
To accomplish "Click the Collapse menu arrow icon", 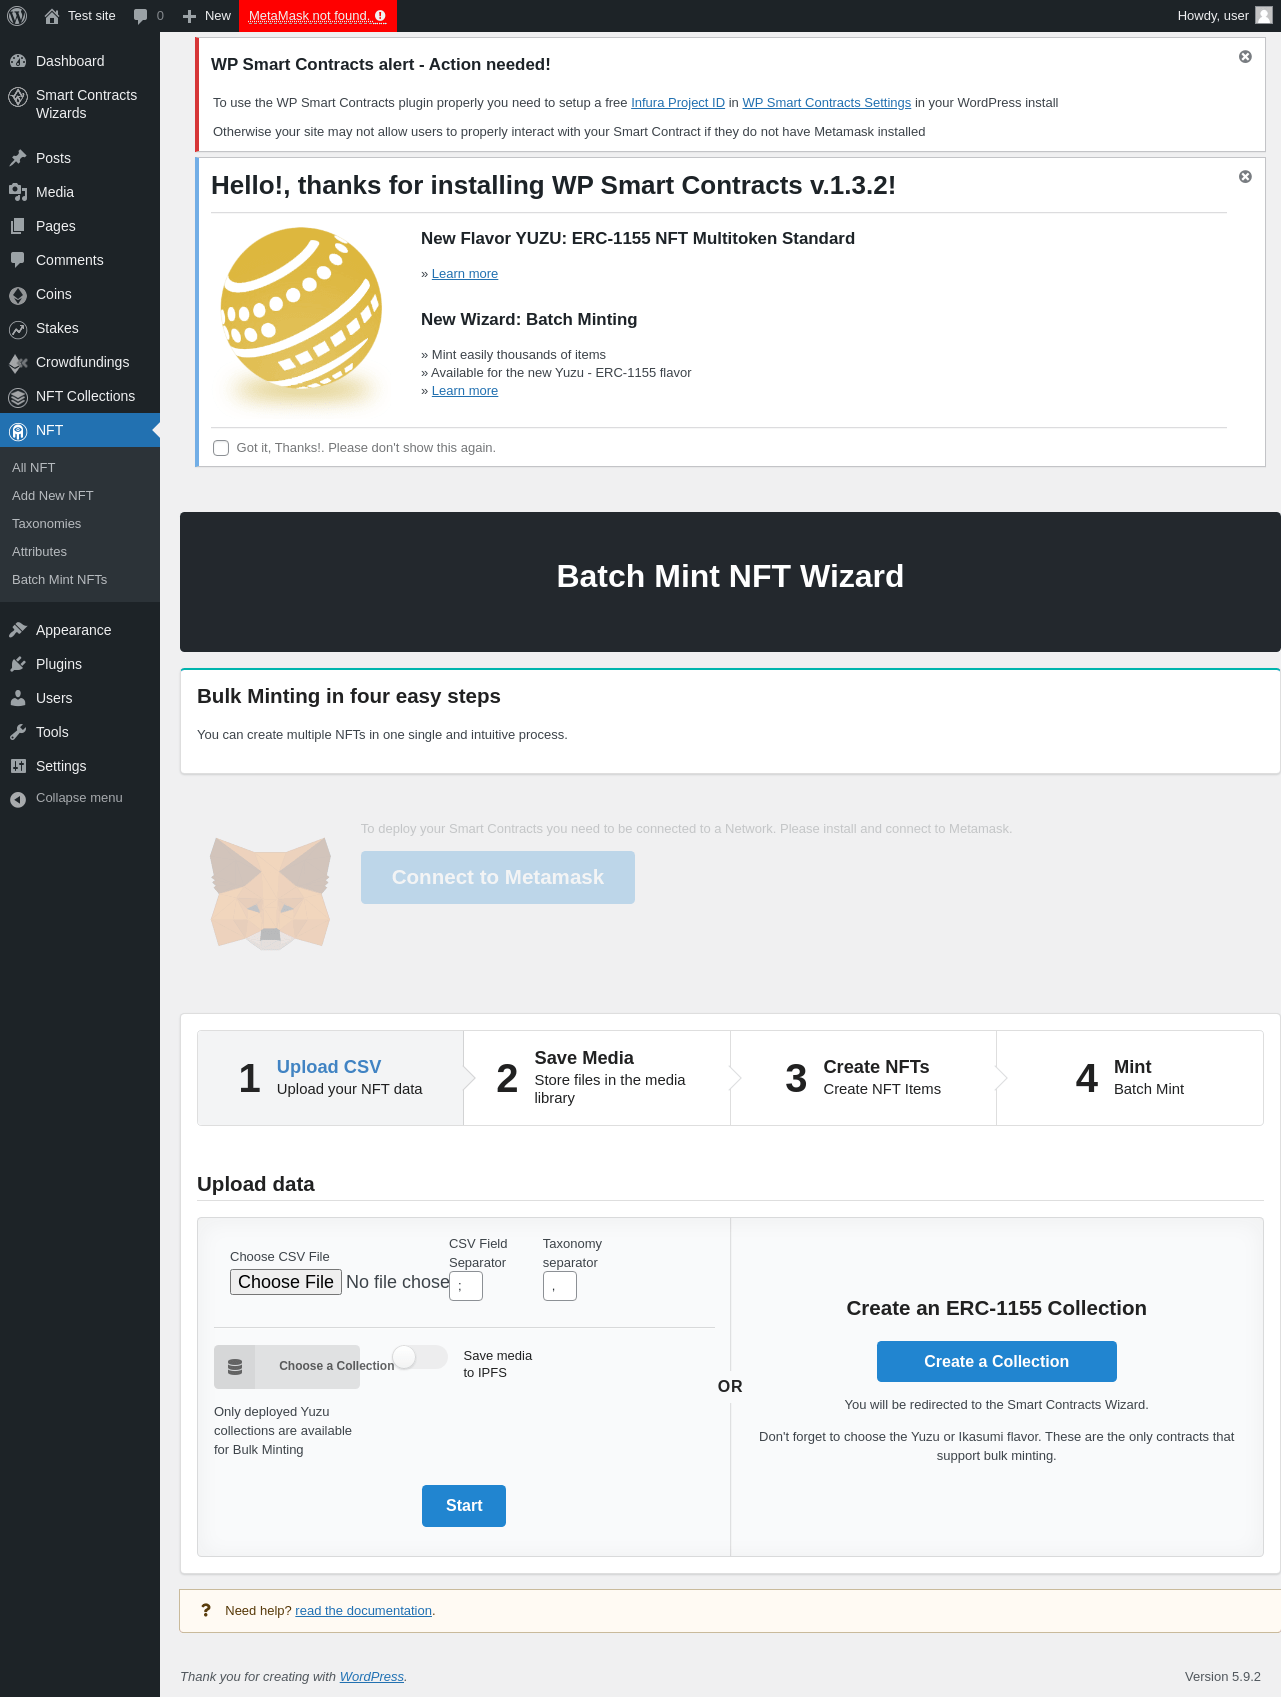I will 18,799.
